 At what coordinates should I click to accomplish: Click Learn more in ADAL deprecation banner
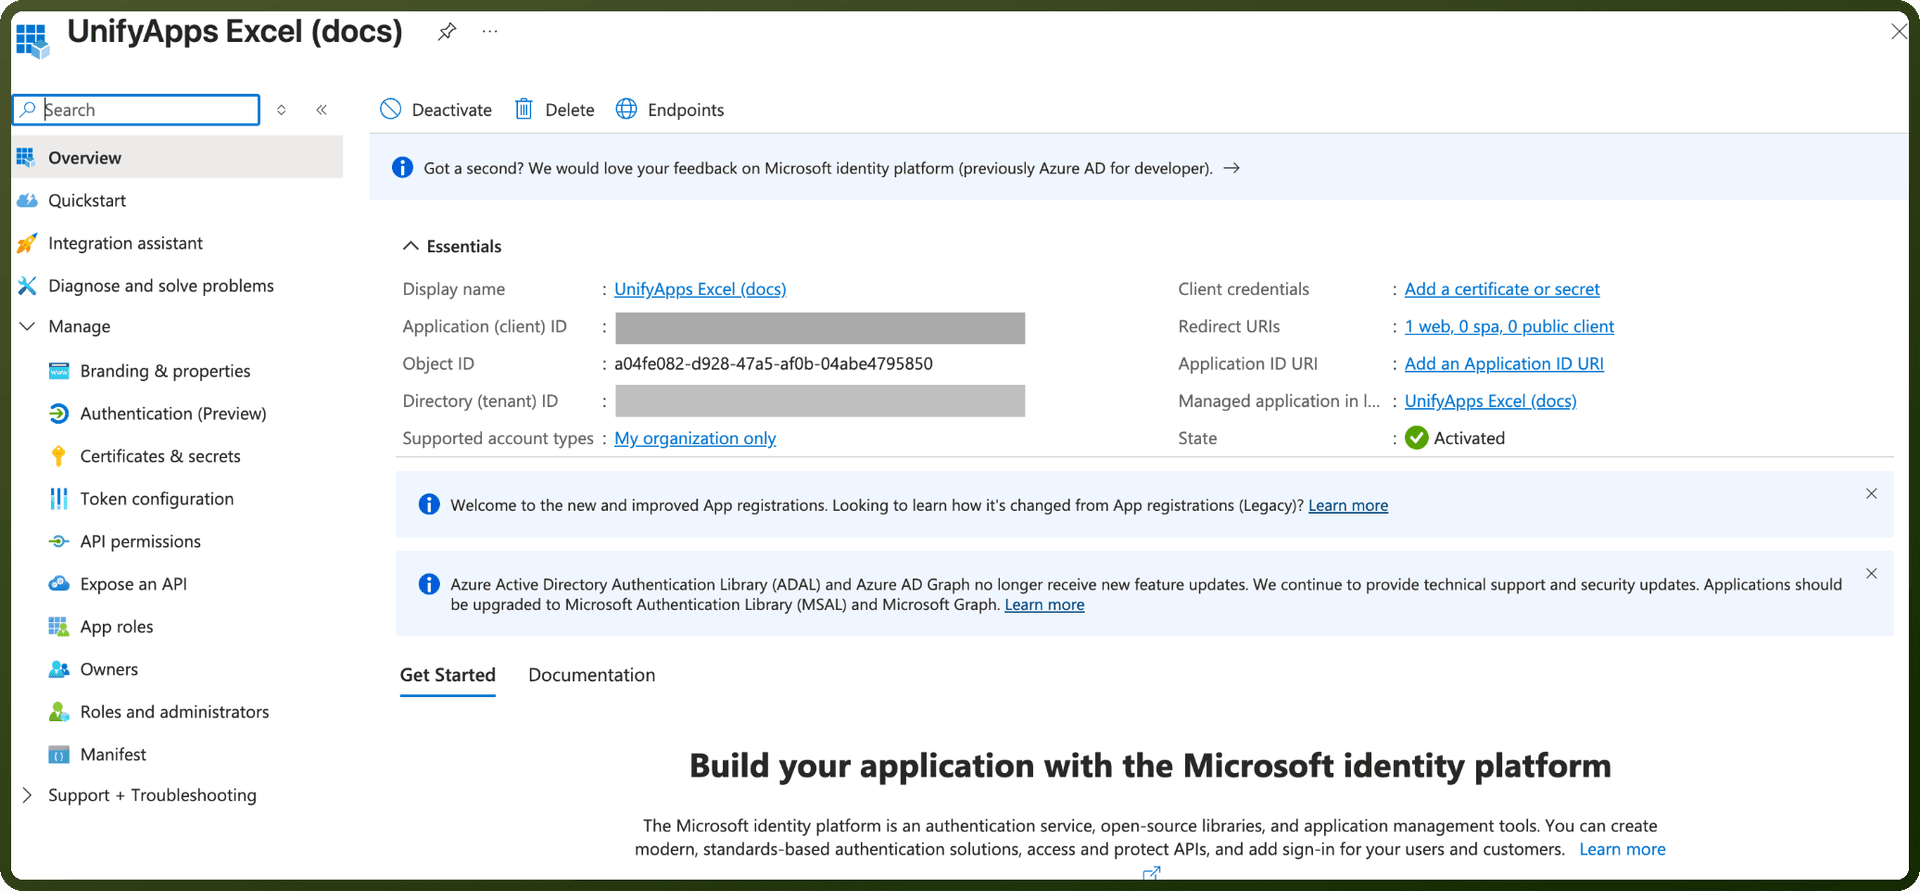[x=1044, y=605]
